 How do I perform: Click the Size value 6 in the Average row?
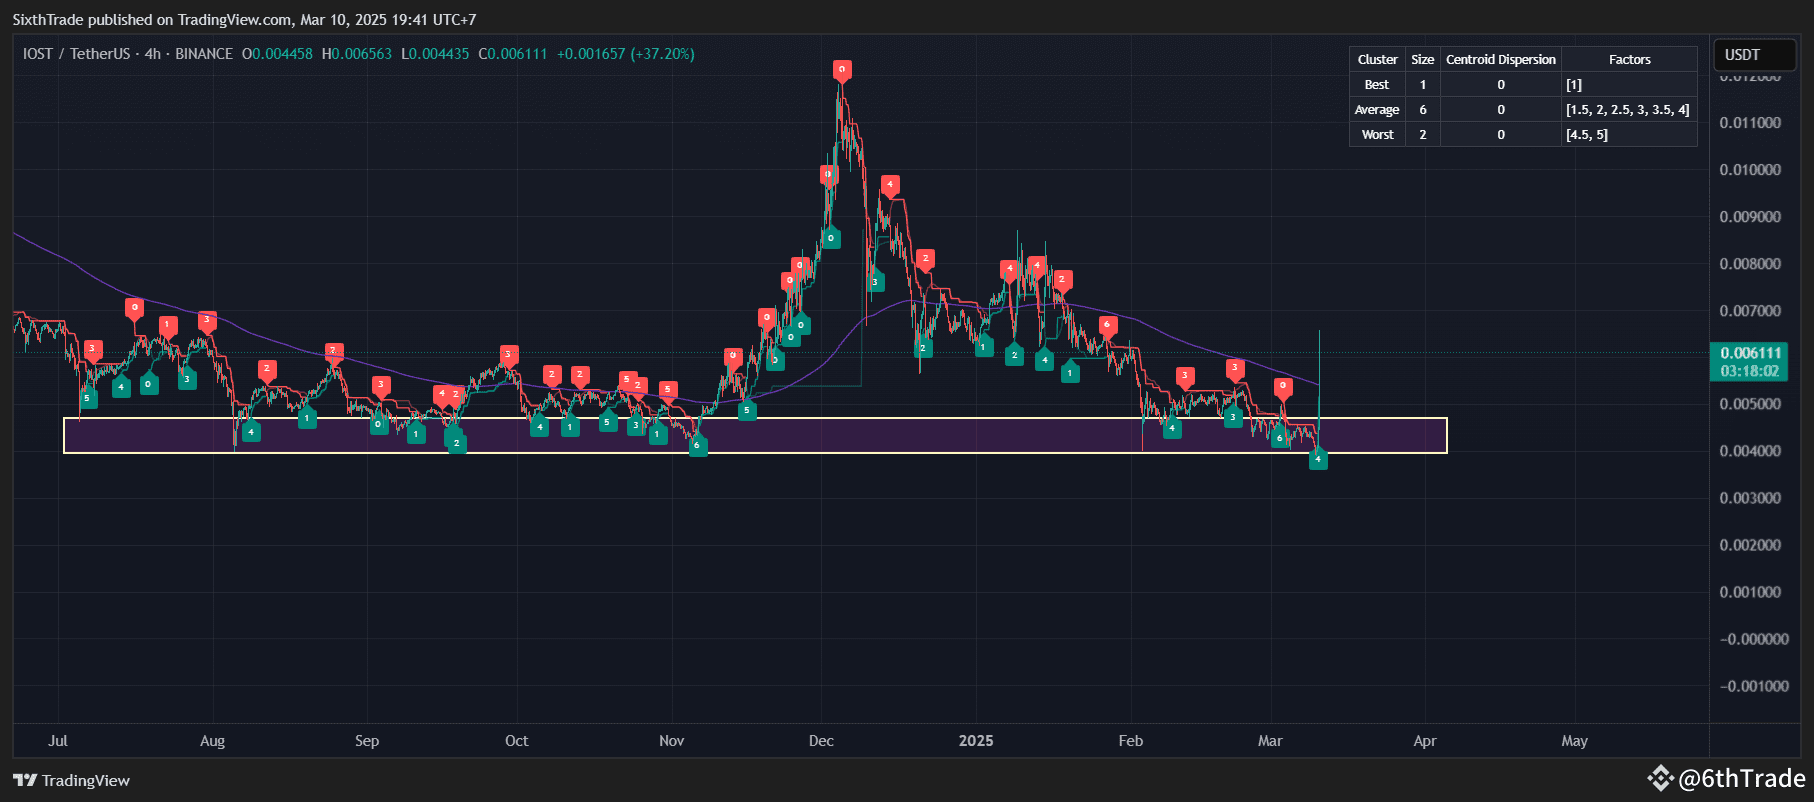(1423, 110)
